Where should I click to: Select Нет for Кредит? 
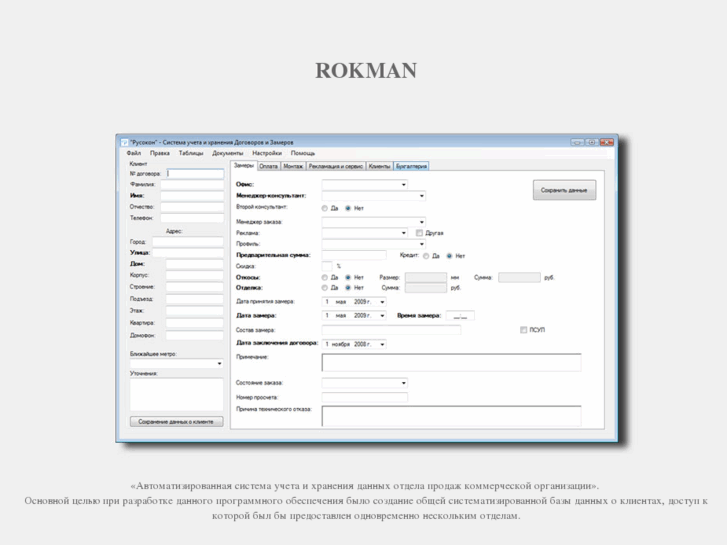(449, 256)
